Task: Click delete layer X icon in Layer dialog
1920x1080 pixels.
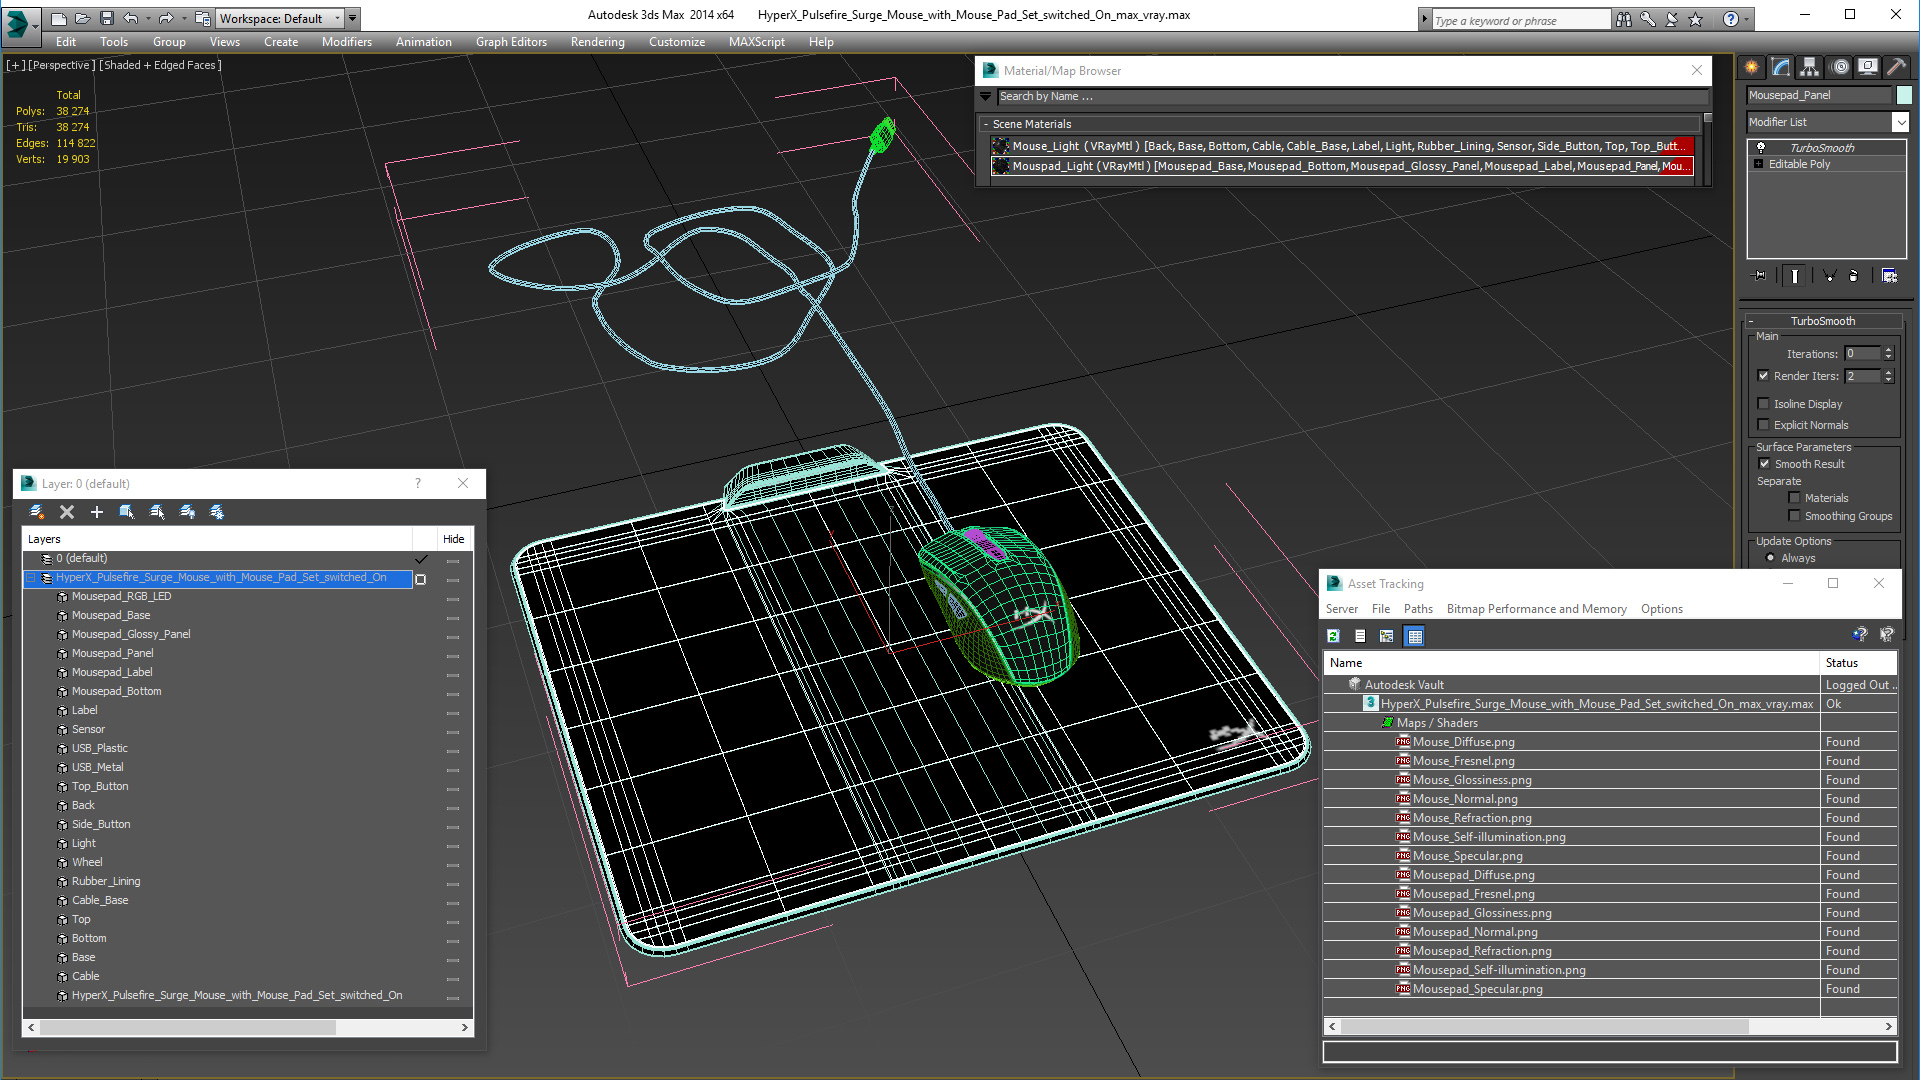Action: [67, 512]
